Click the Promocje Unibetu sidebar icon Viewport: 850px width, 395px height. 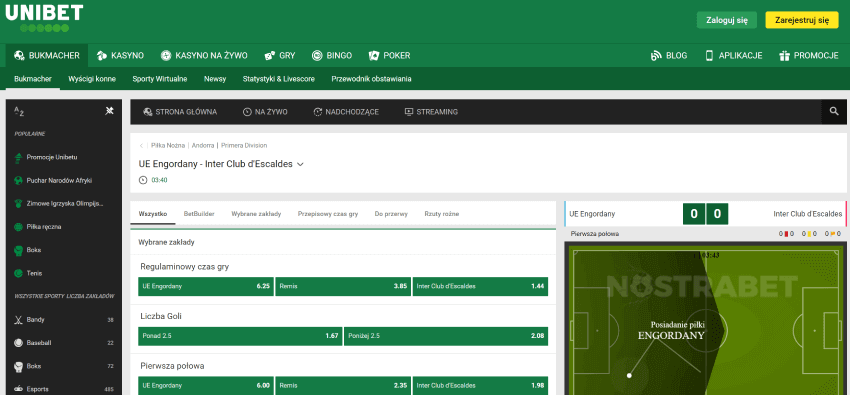click(x=18, y=157)
